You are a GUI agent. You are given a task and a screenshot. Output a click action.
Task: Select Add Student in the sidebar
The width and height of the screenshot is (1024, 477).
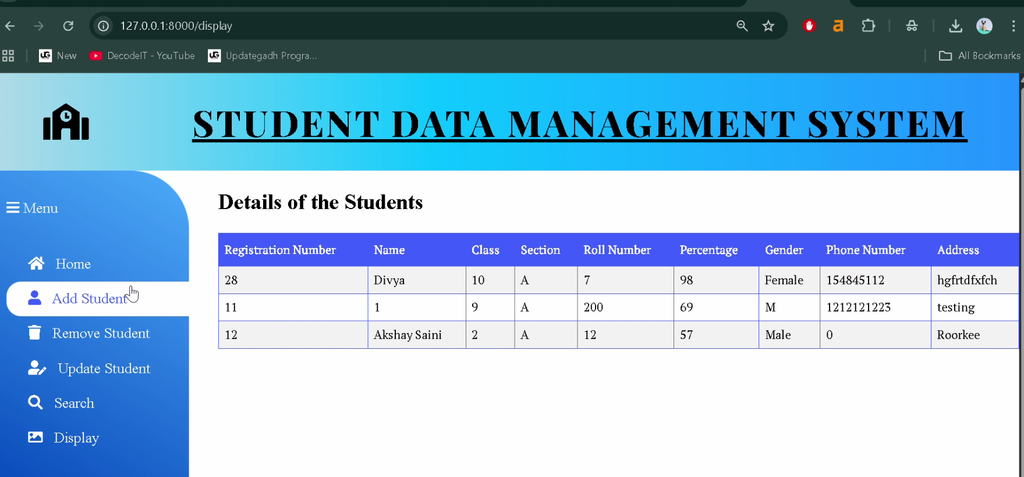[89, 299]
